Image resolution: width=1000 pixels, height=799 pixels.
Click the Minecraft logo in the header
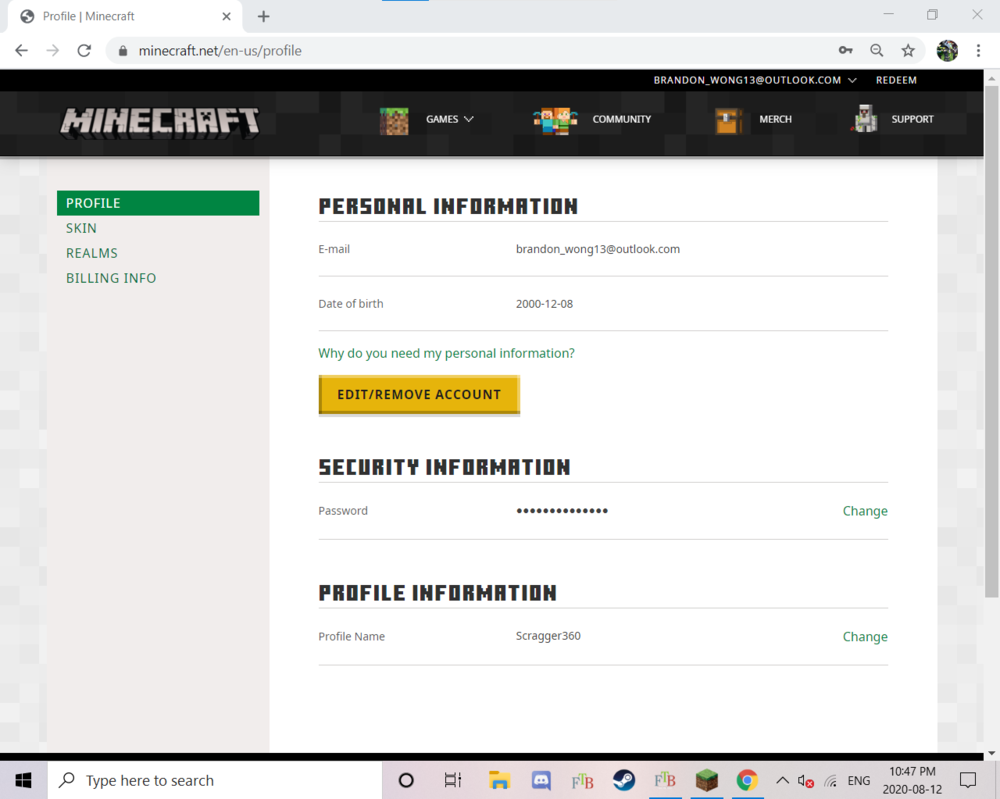[x=160, y=120]
